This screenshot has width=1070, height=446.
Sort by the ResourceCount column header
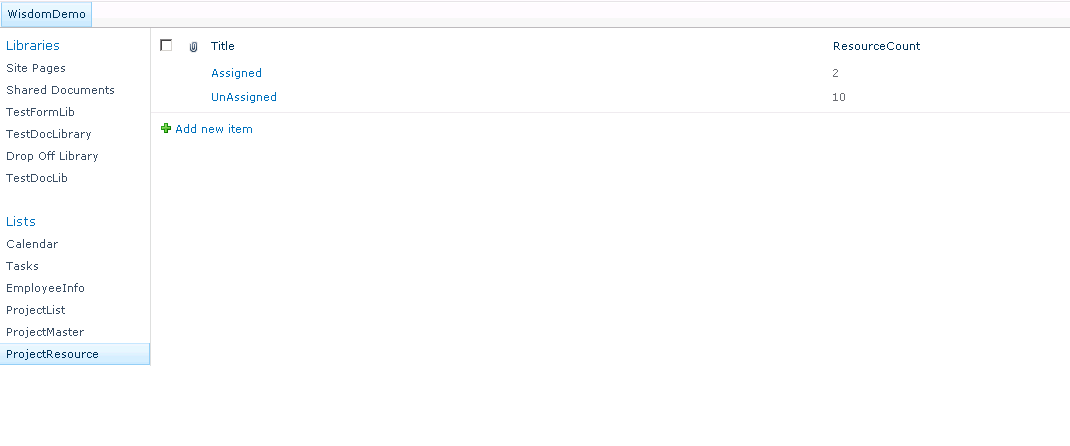876,46
